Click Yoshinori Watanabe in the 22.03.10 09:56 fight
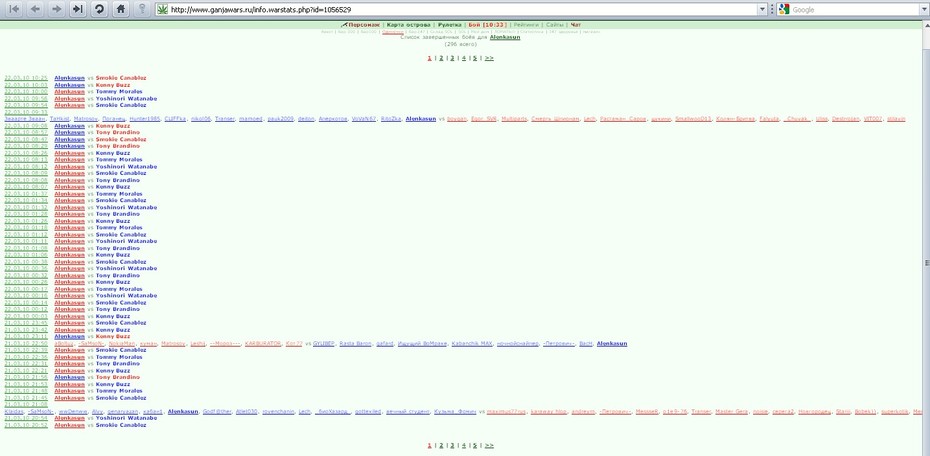Screen dimensions: 930x456 point(126,98)
